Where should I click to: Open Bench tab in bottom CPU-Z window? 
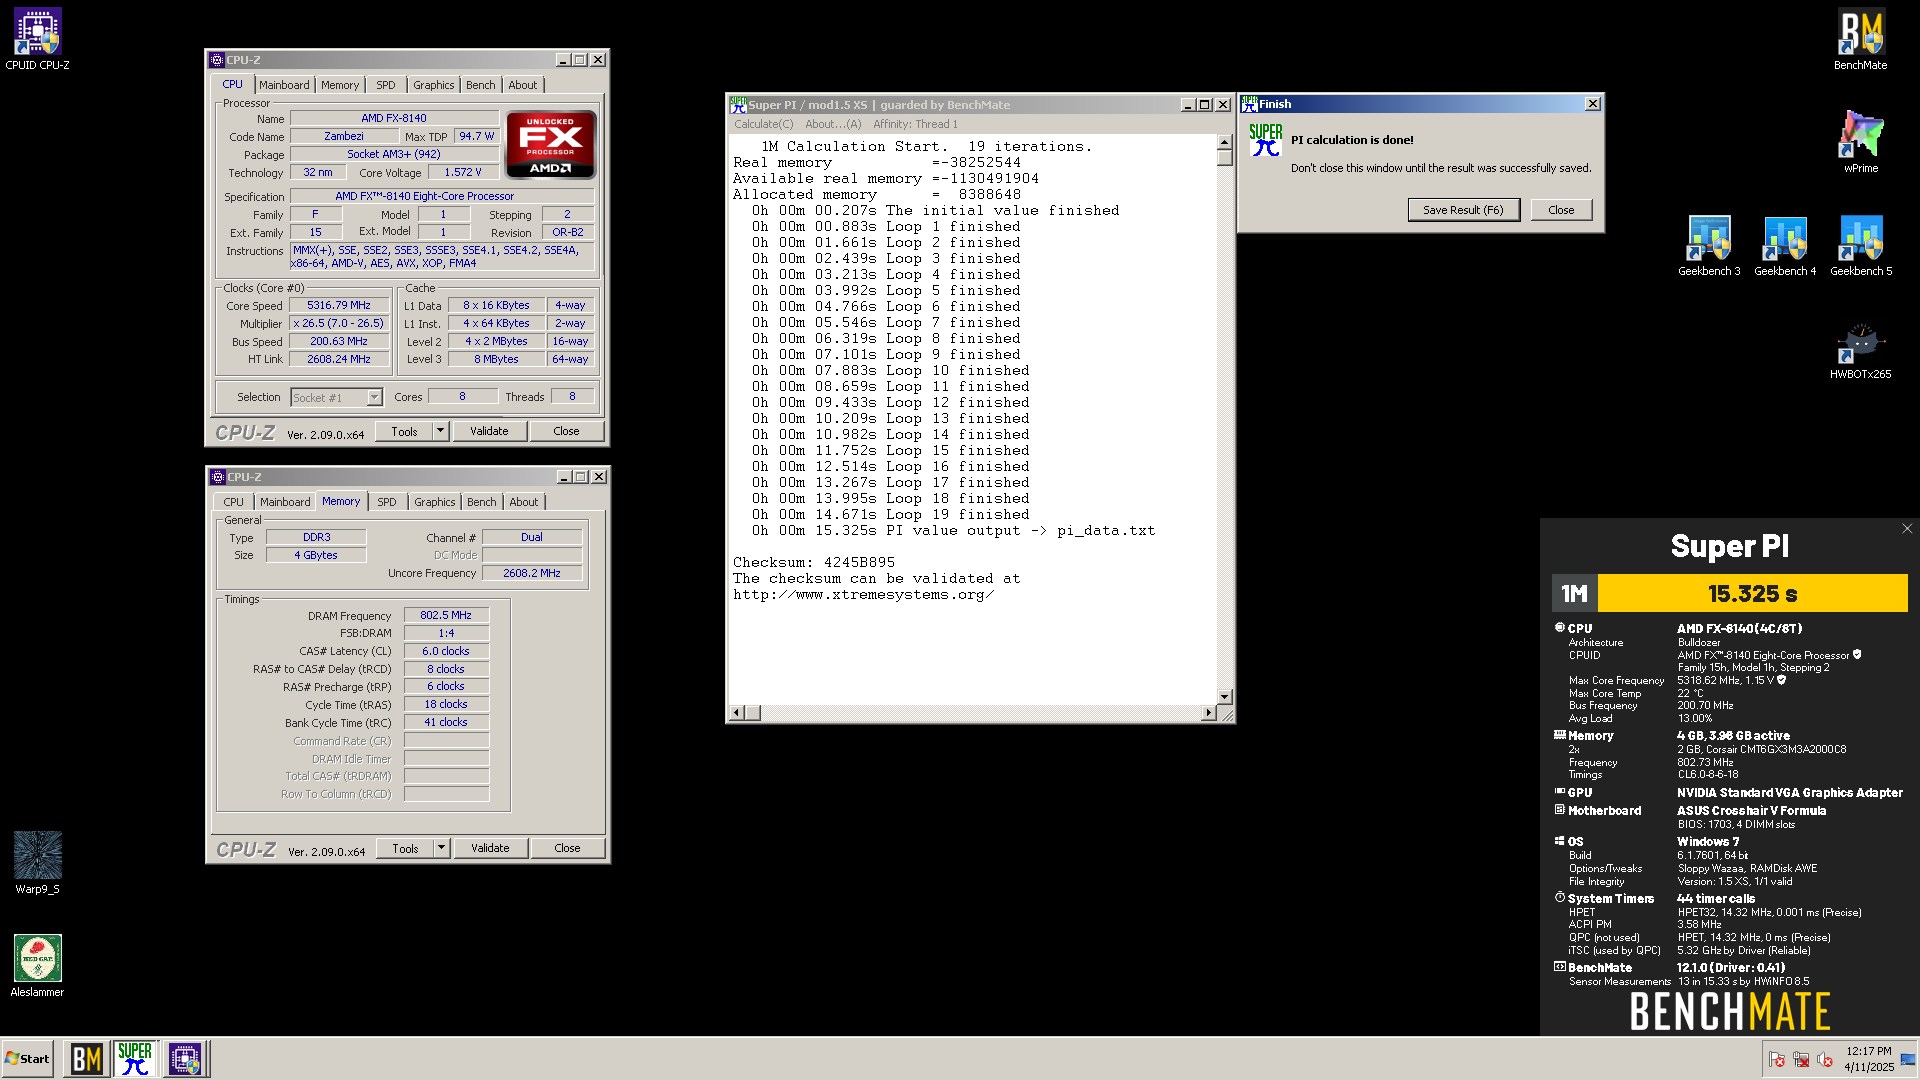[x=482, y=502]
